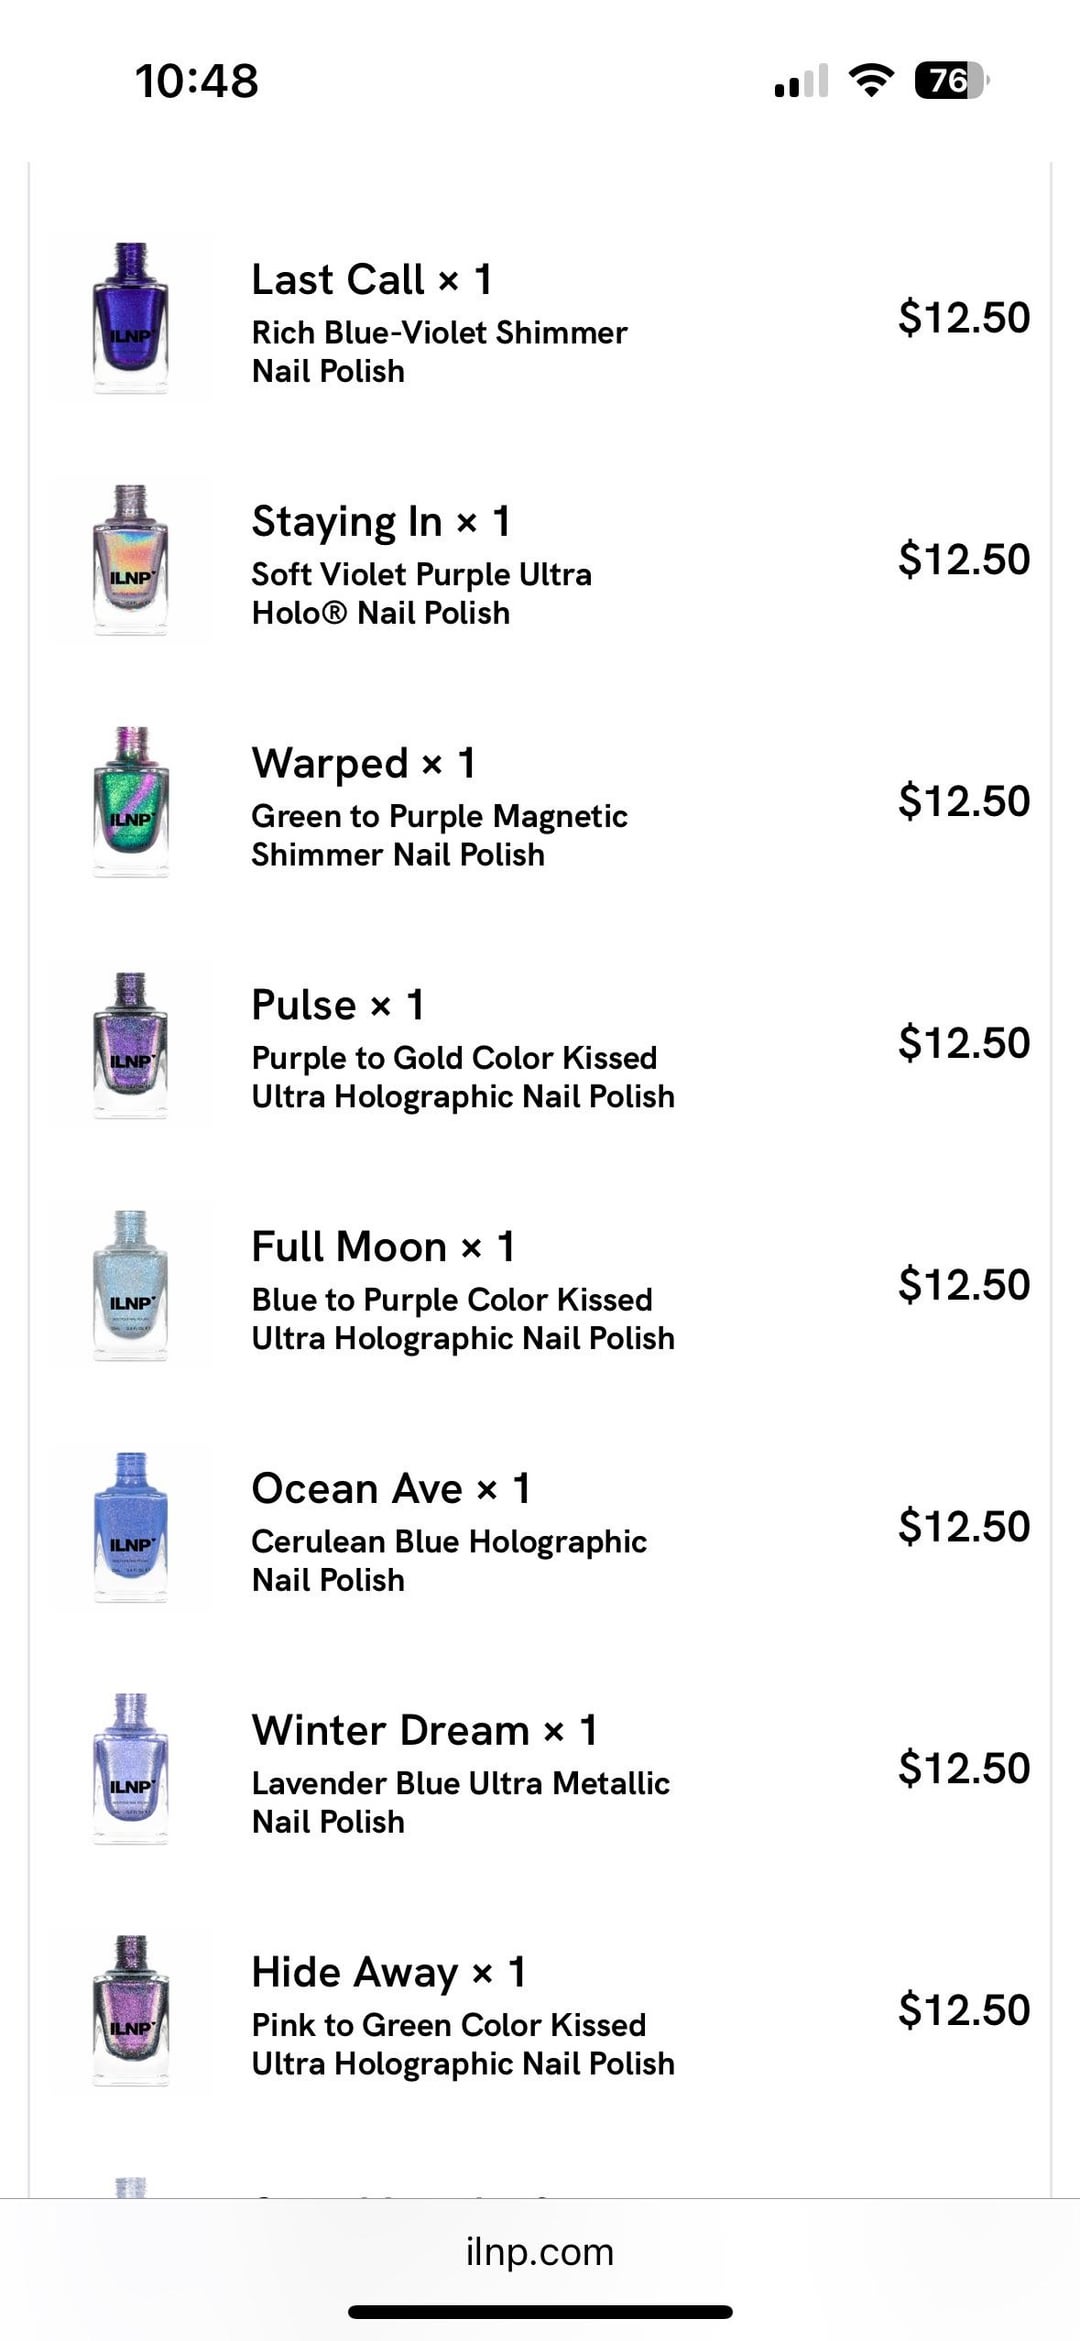Tap the cellular signal bars icon
Screen dimensions: 1080x2341
801,81
